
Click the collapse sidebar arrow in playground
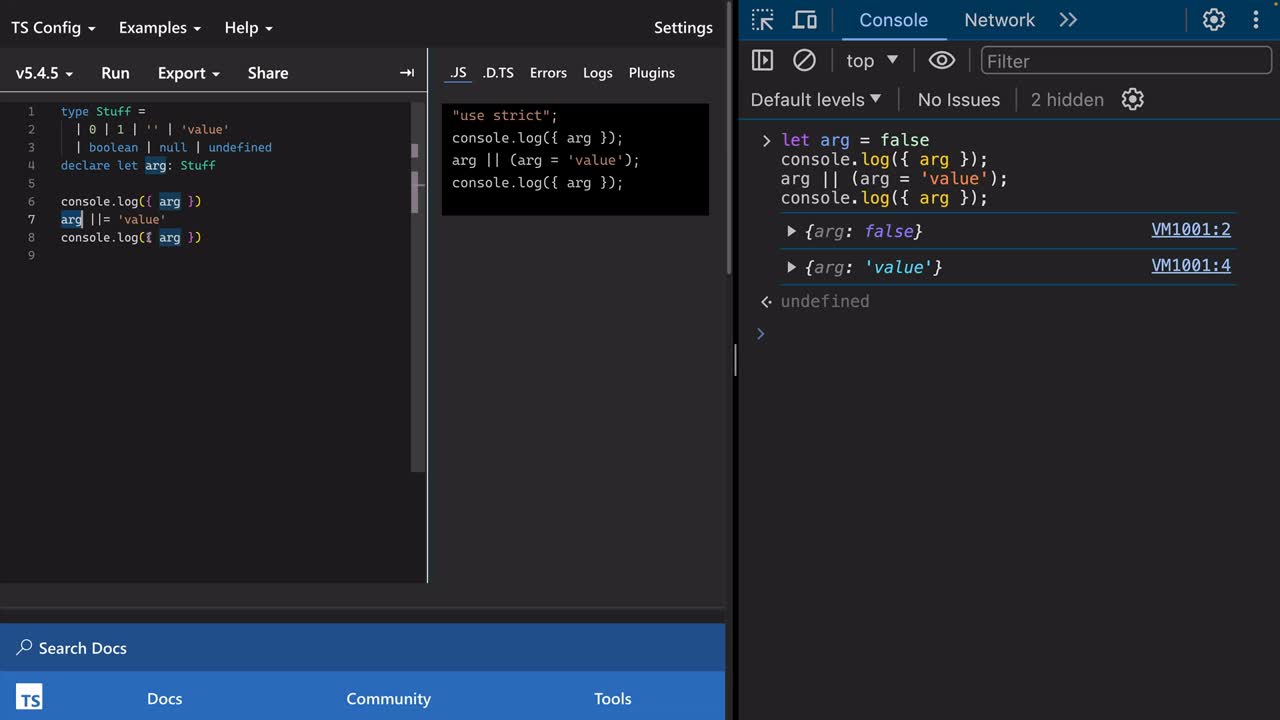tap(406, 73)
